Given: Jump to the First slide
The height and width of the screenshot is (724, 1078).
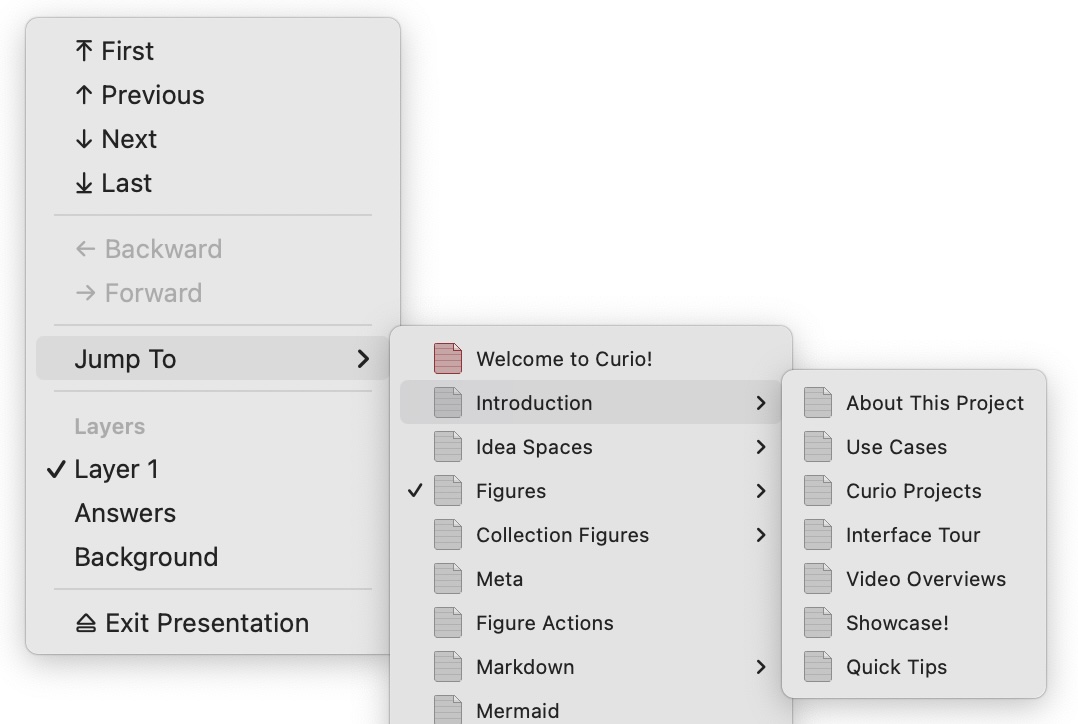Looking at the screenshot, I should click(x=213, y=51).
